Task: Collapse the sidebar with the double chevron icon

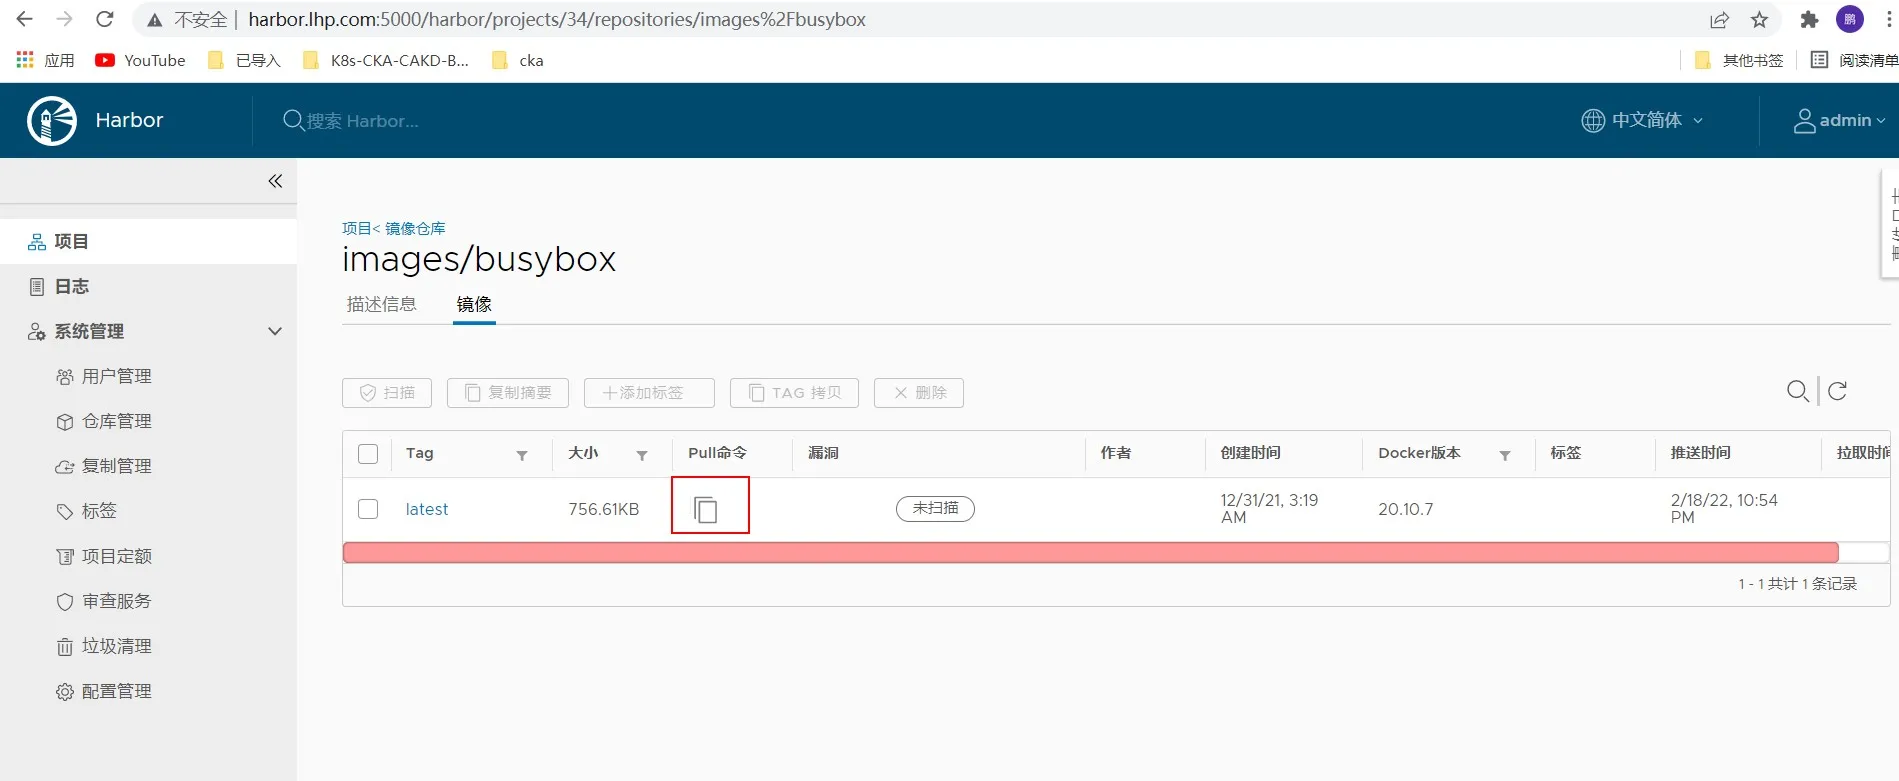Action: [x=275, y=181]
